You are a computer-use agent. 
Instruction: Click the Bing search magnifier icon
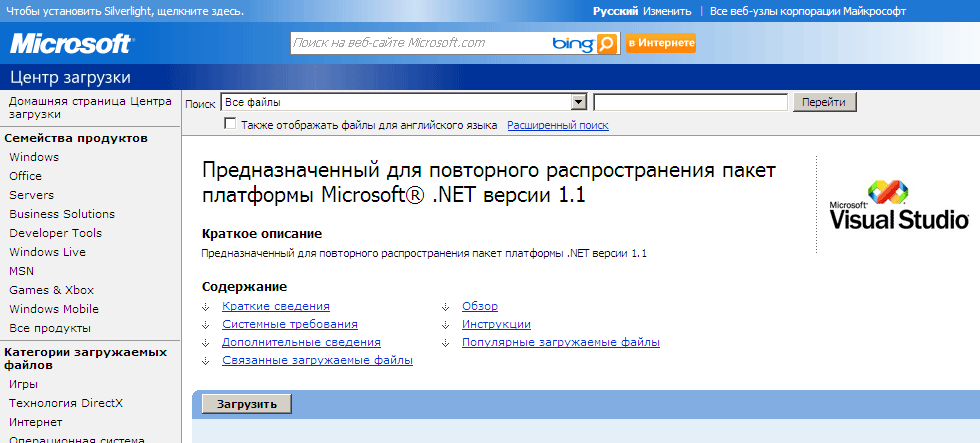(606, 43)
